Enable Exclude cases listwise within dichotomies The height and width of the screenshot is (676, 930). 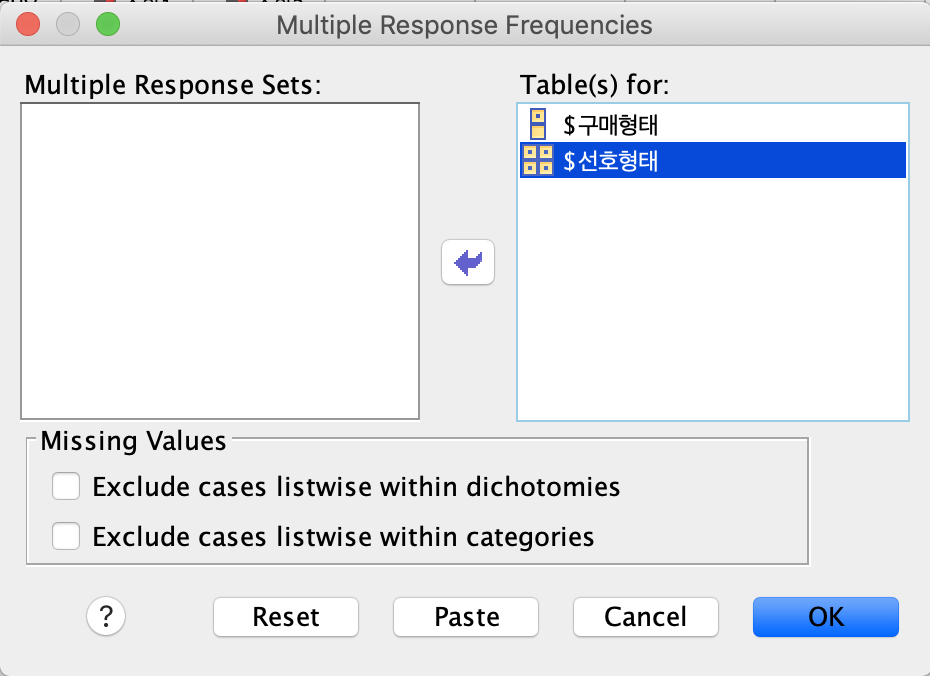pyautogui.click(x=66, y=486)
